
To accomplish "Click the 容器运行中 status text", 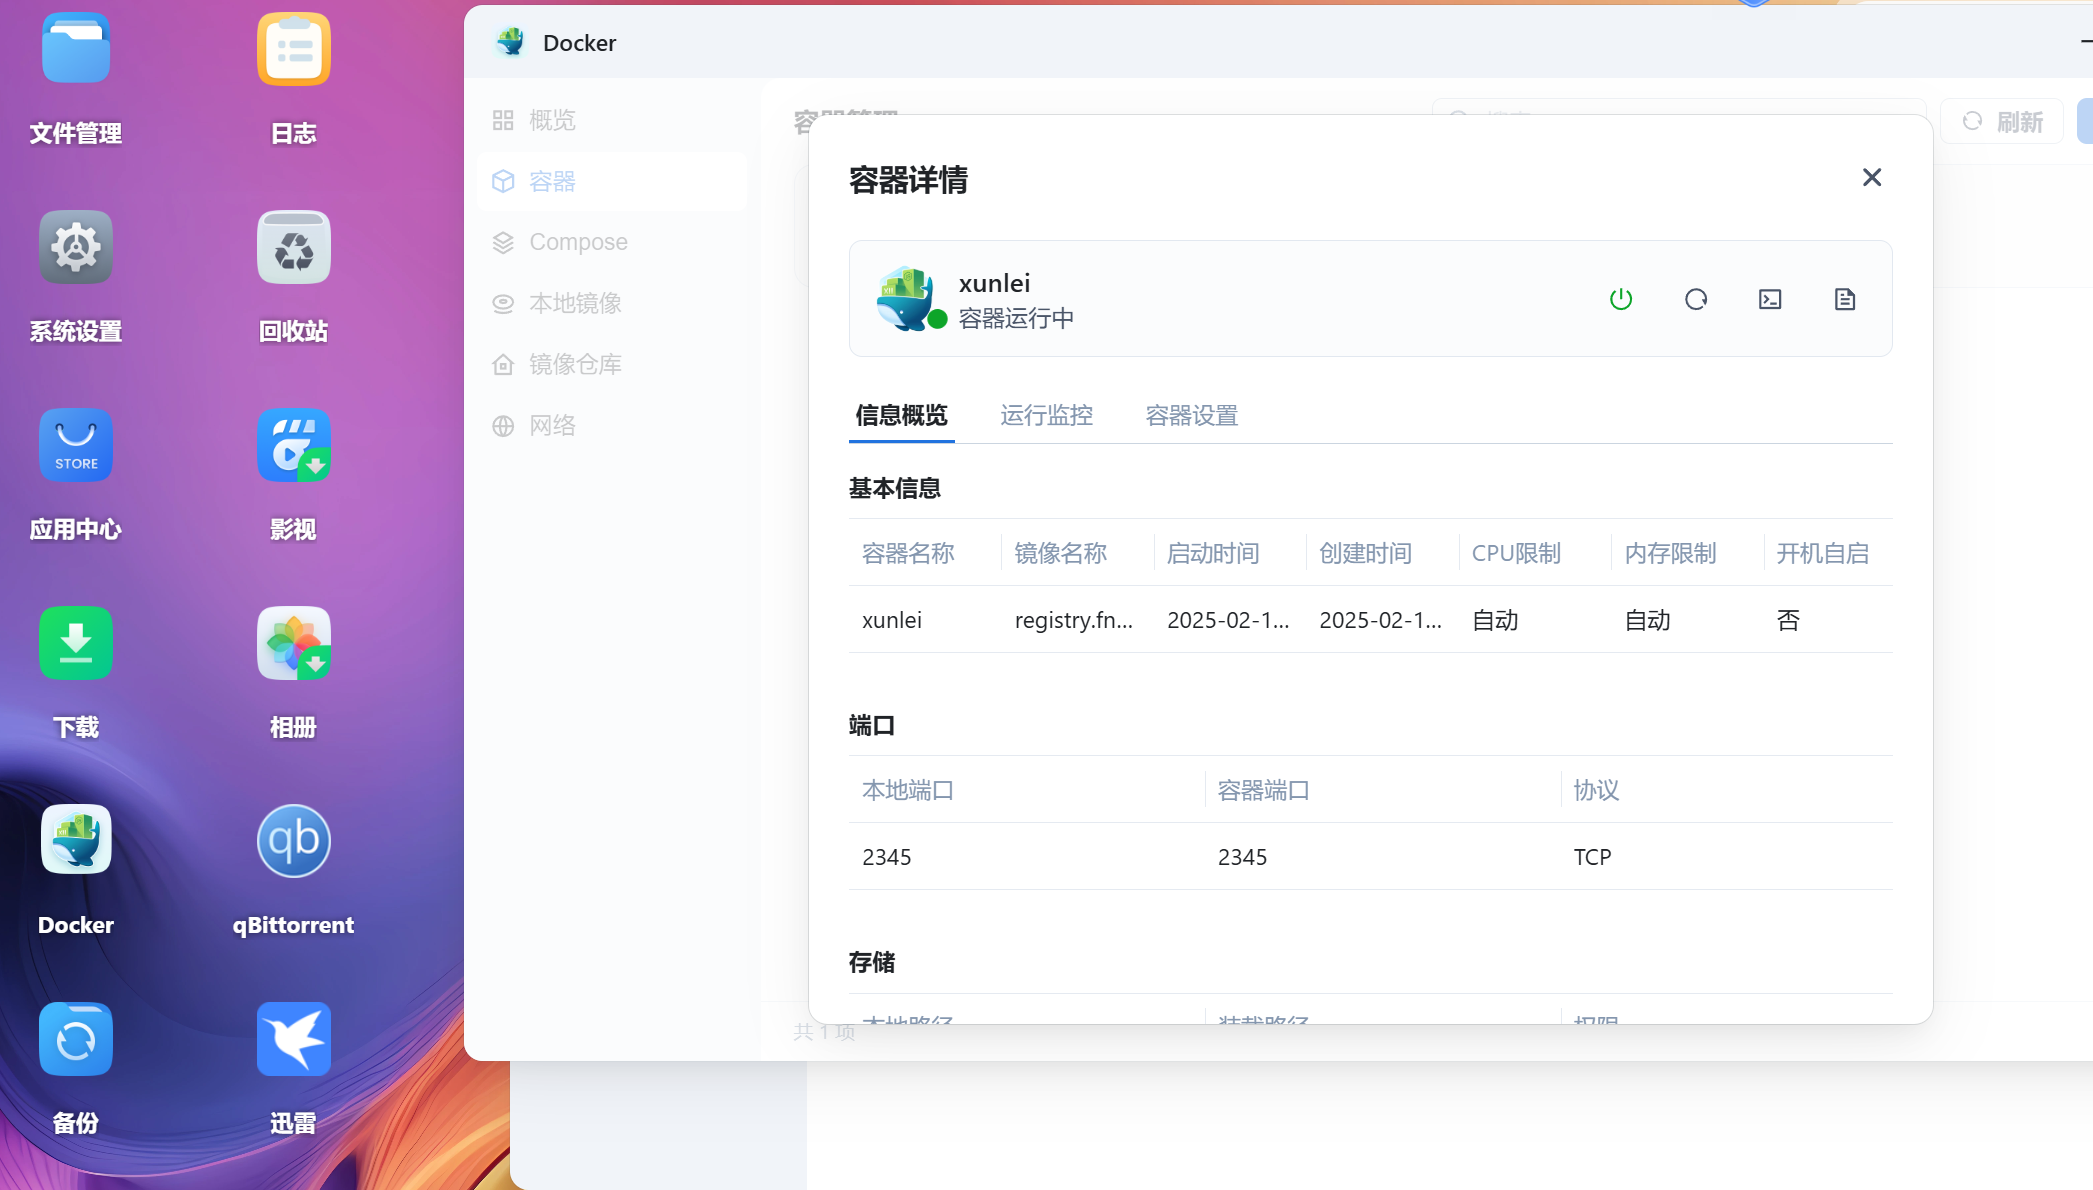I will 1016,318.
